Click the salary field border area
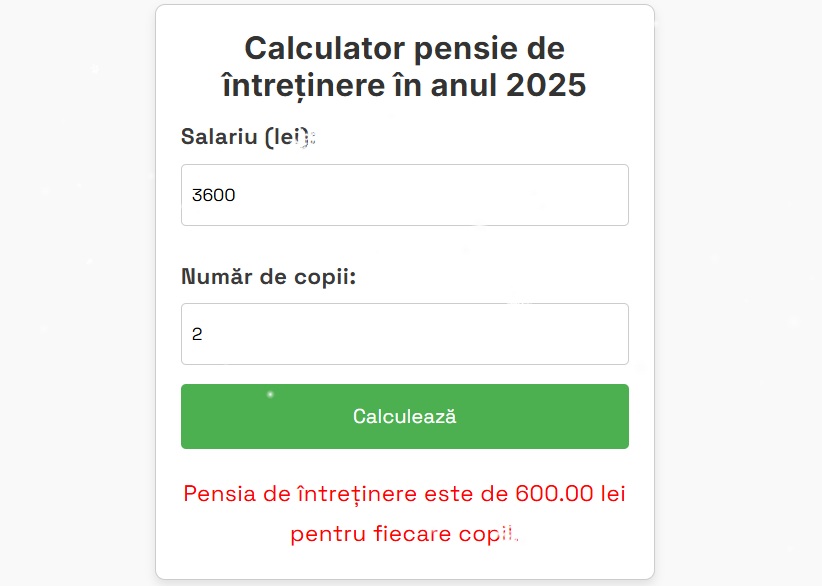The width and height of the screenshot is (822, 586). click(404, 166)
